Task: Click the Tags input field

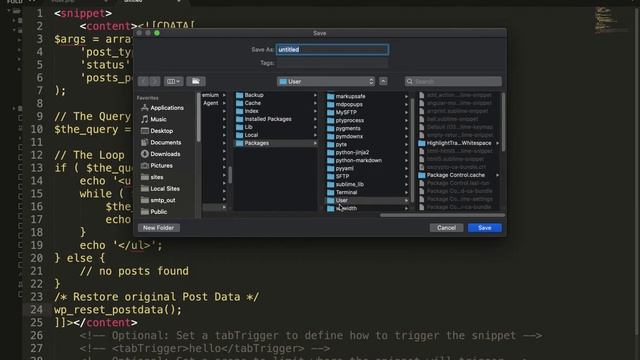Action: pyautogui.click(x=332, y=63)
